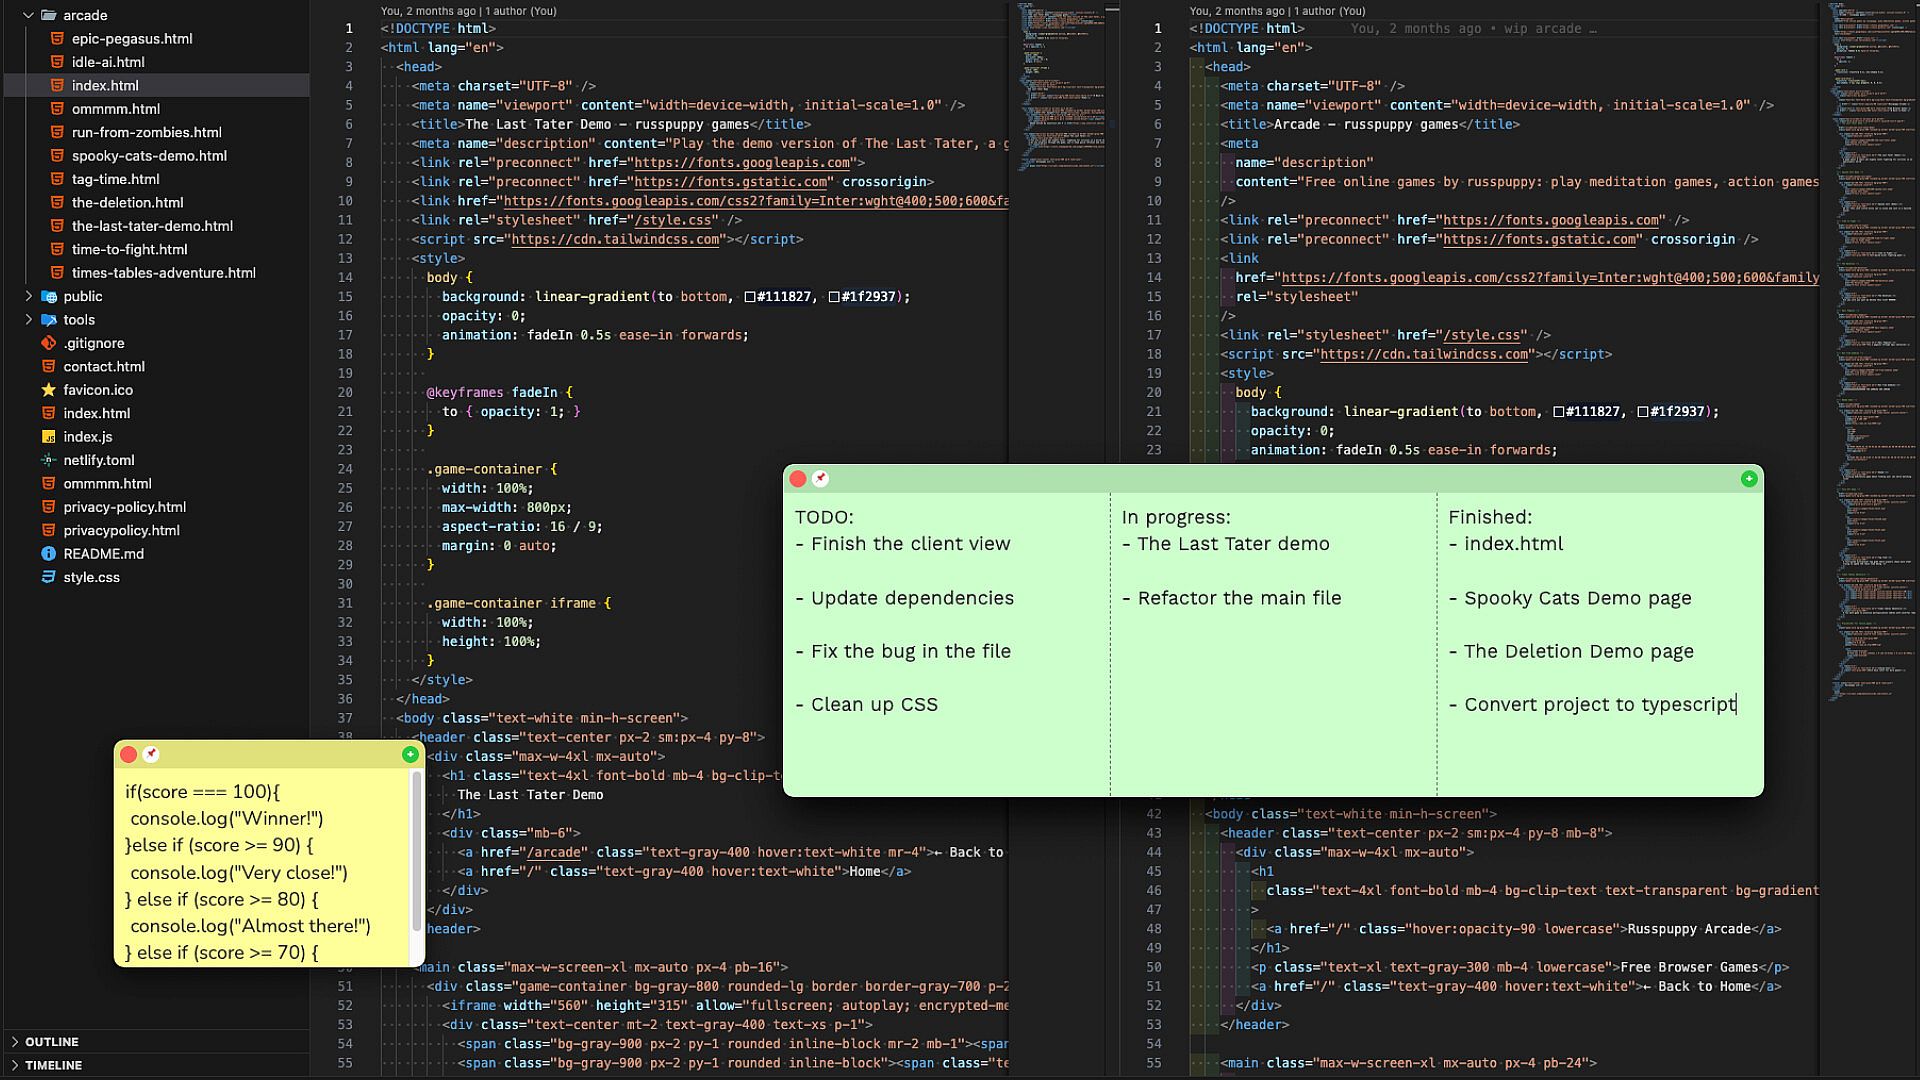Expand the public folder
The width and height of the screenshot is (1920, 1080).
[29, 296]
